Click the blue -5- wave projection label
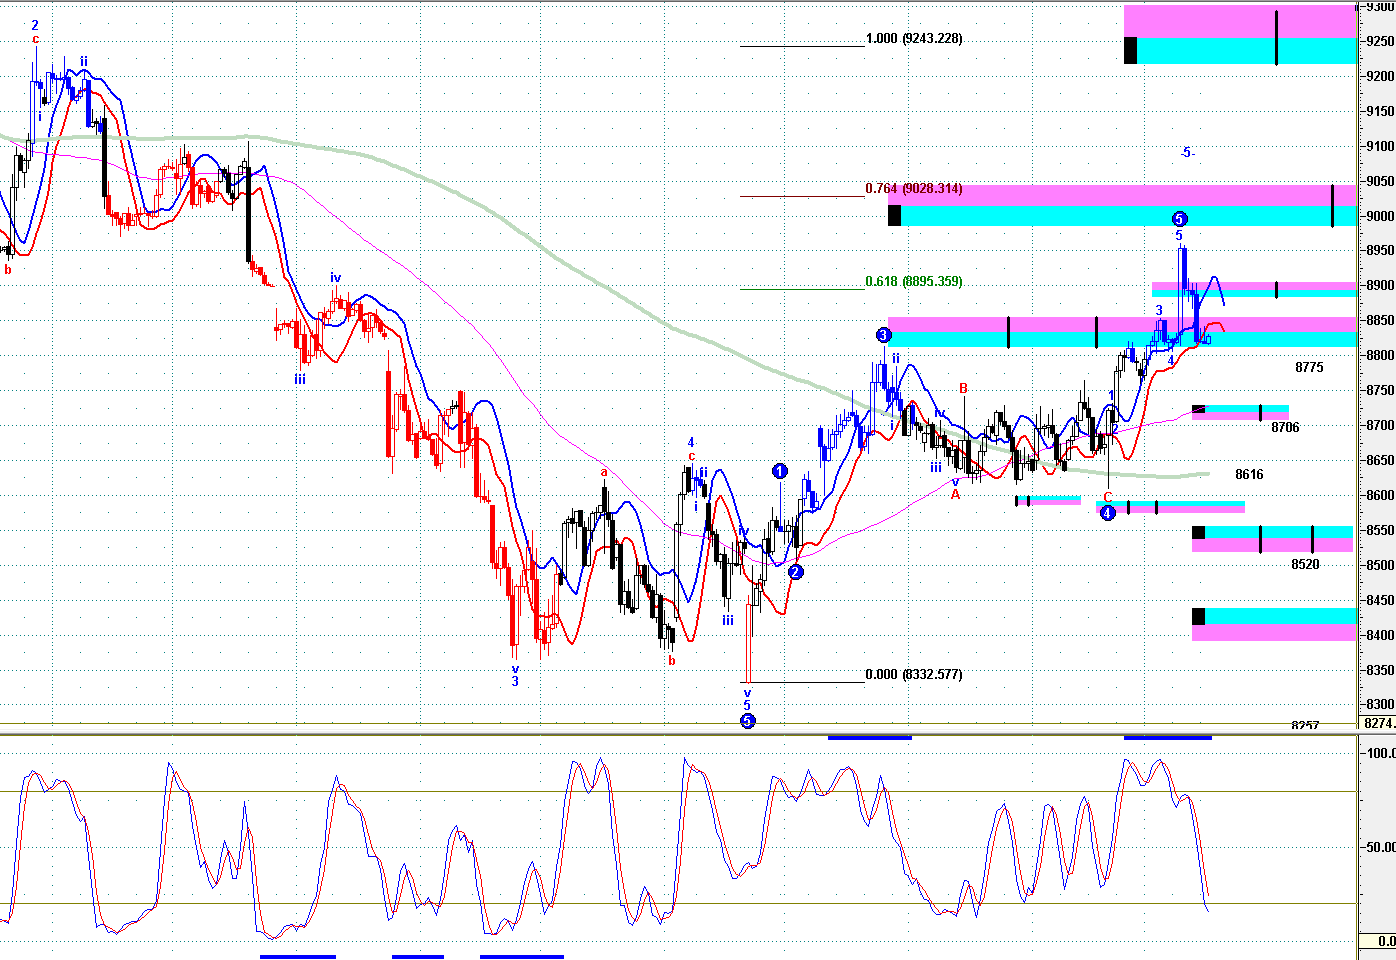This screenshot has width=1396, height=960. pos(1187,153)
